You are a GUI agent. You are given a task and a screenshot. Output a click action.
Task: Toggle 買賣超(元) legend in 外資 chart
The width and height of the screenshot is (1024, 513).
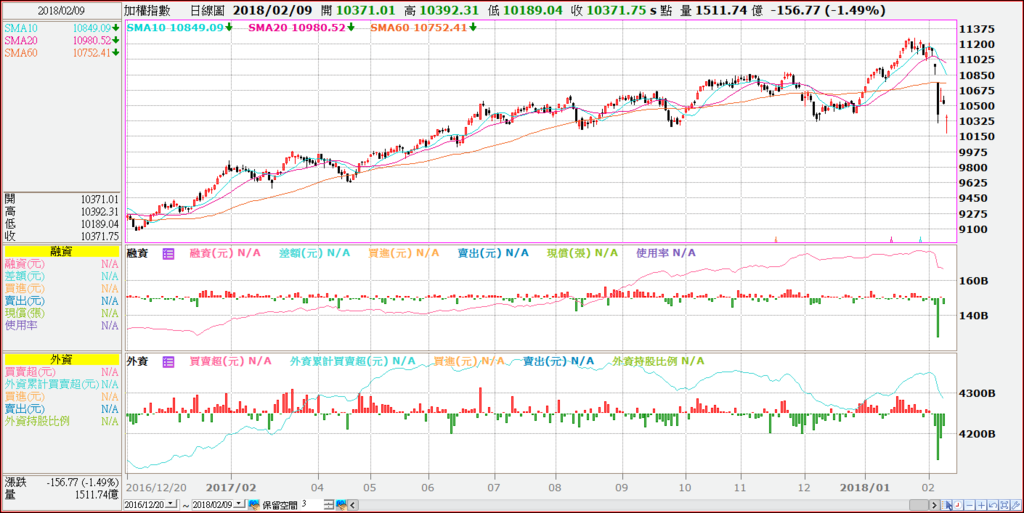pyautogui.click(x=231, y=361)
